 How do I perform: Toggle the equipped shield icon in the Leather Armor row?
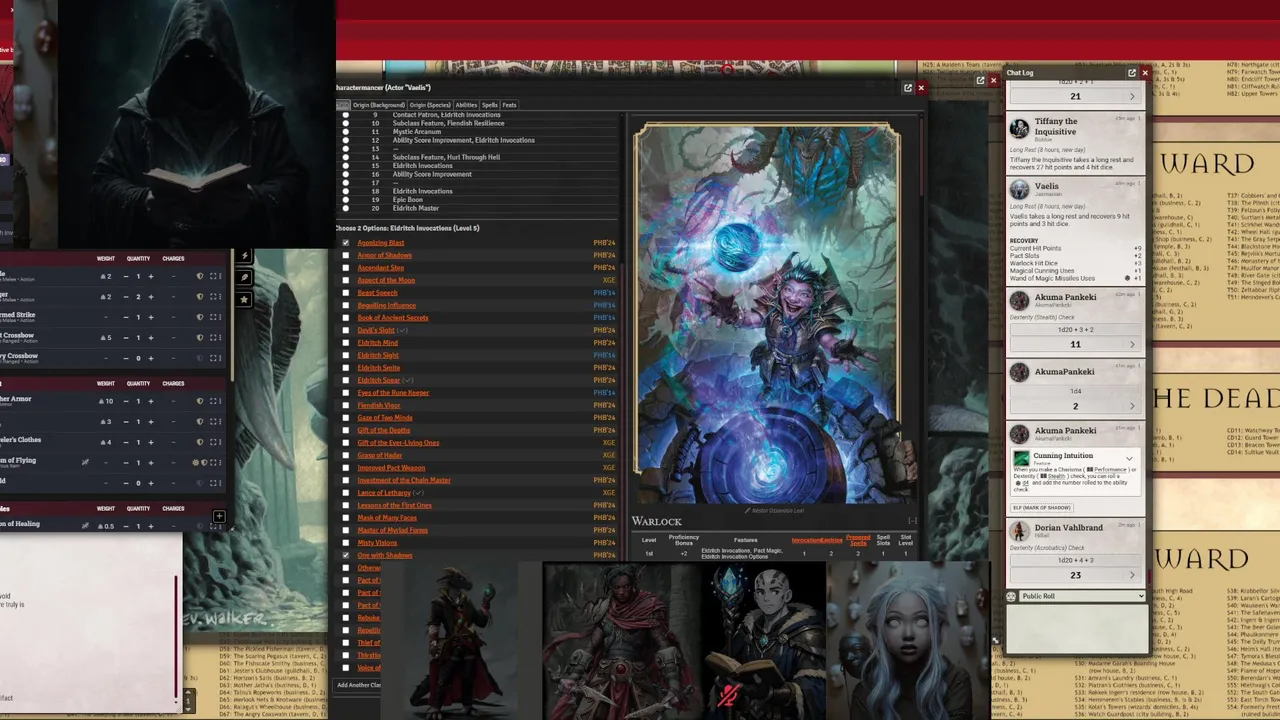(x=199, y=401)
